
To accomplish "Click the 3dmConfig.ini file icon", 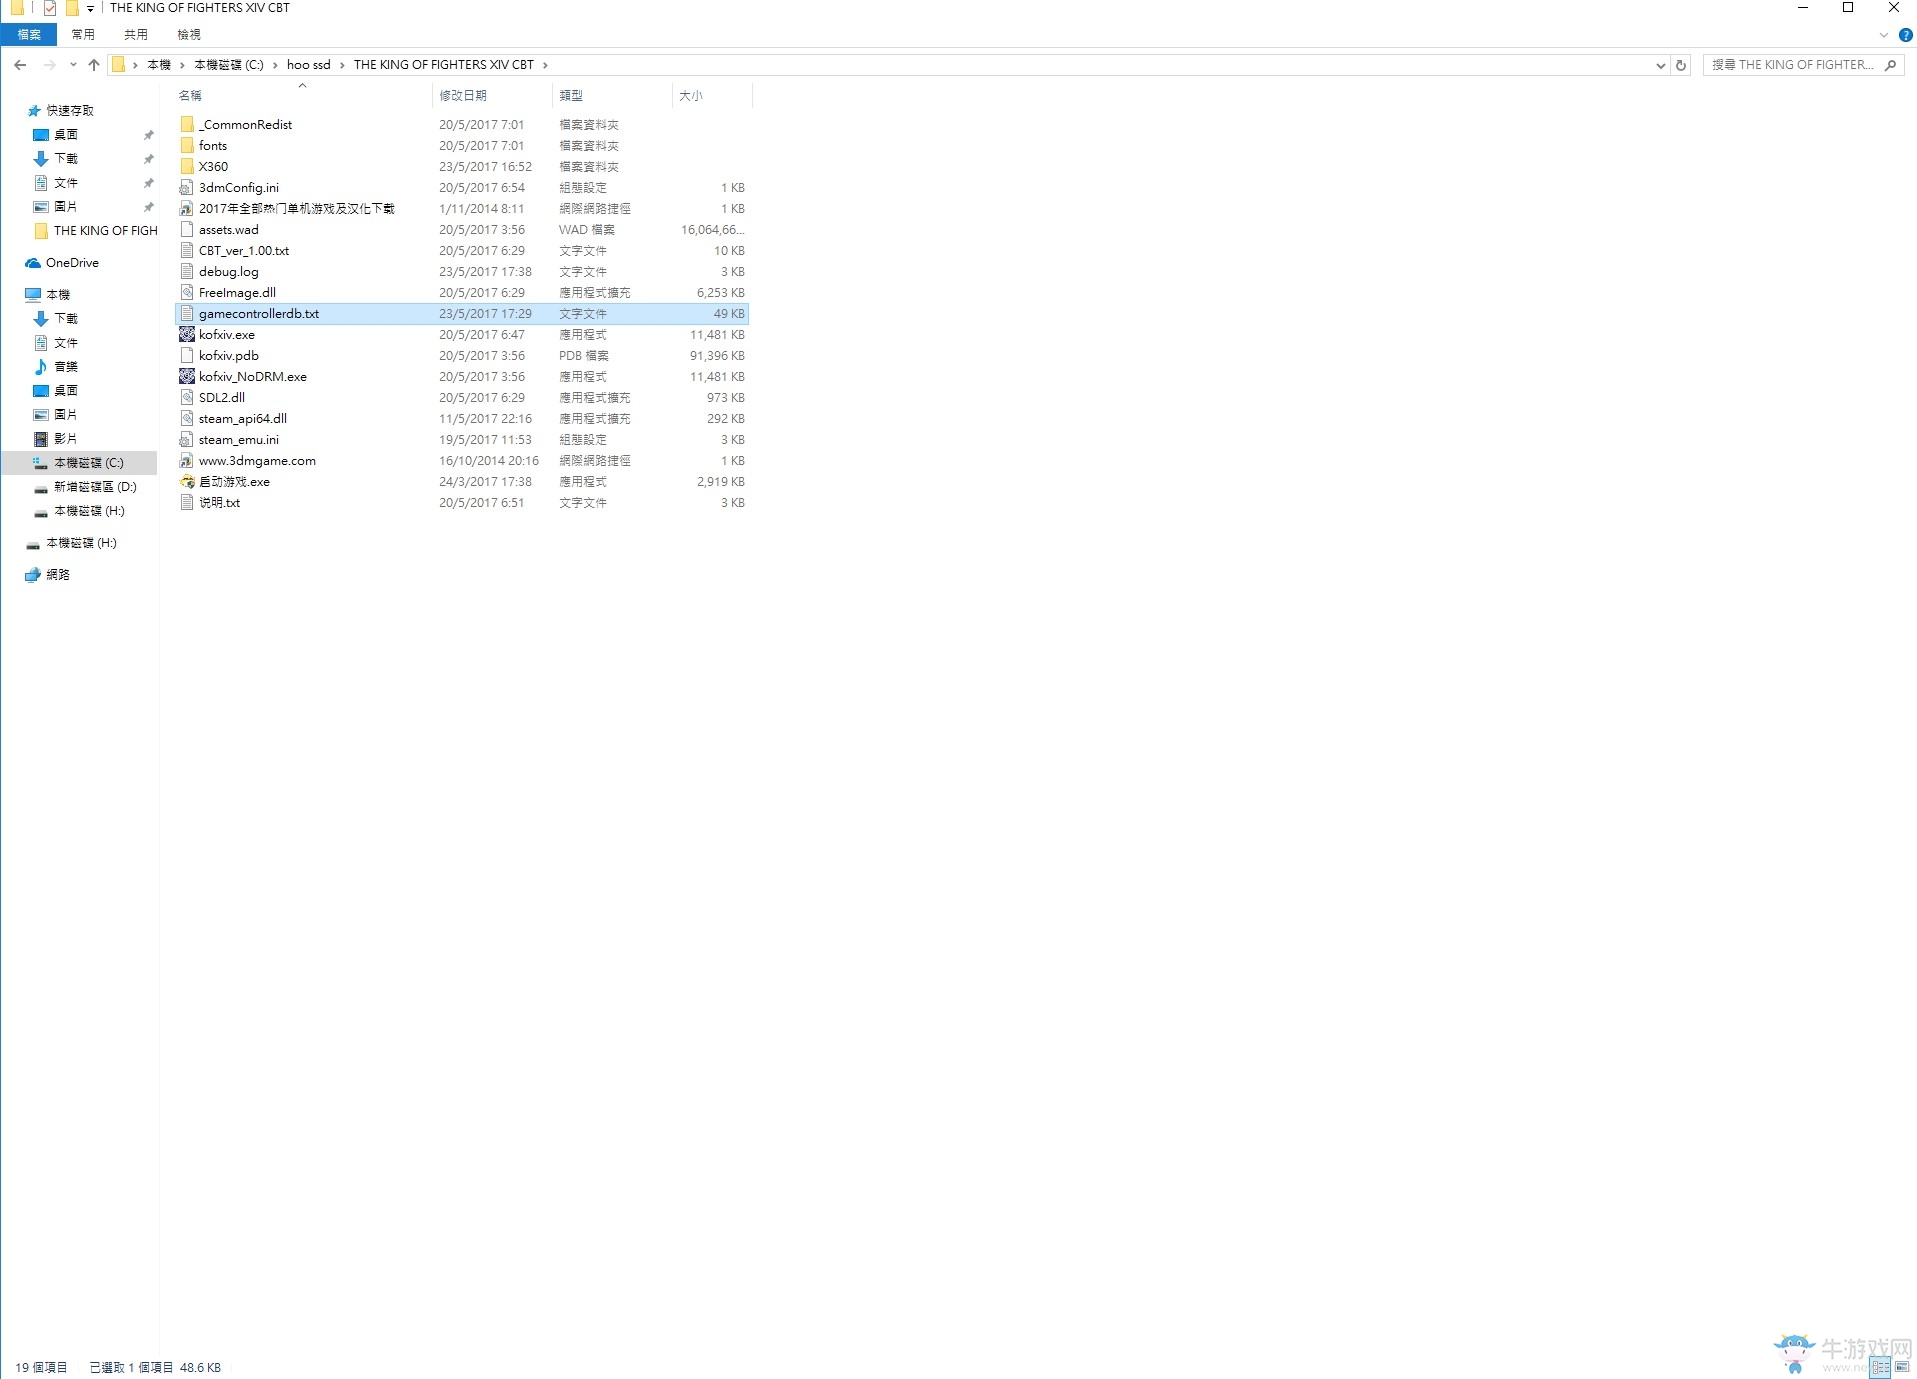I will tap(187, 188).
